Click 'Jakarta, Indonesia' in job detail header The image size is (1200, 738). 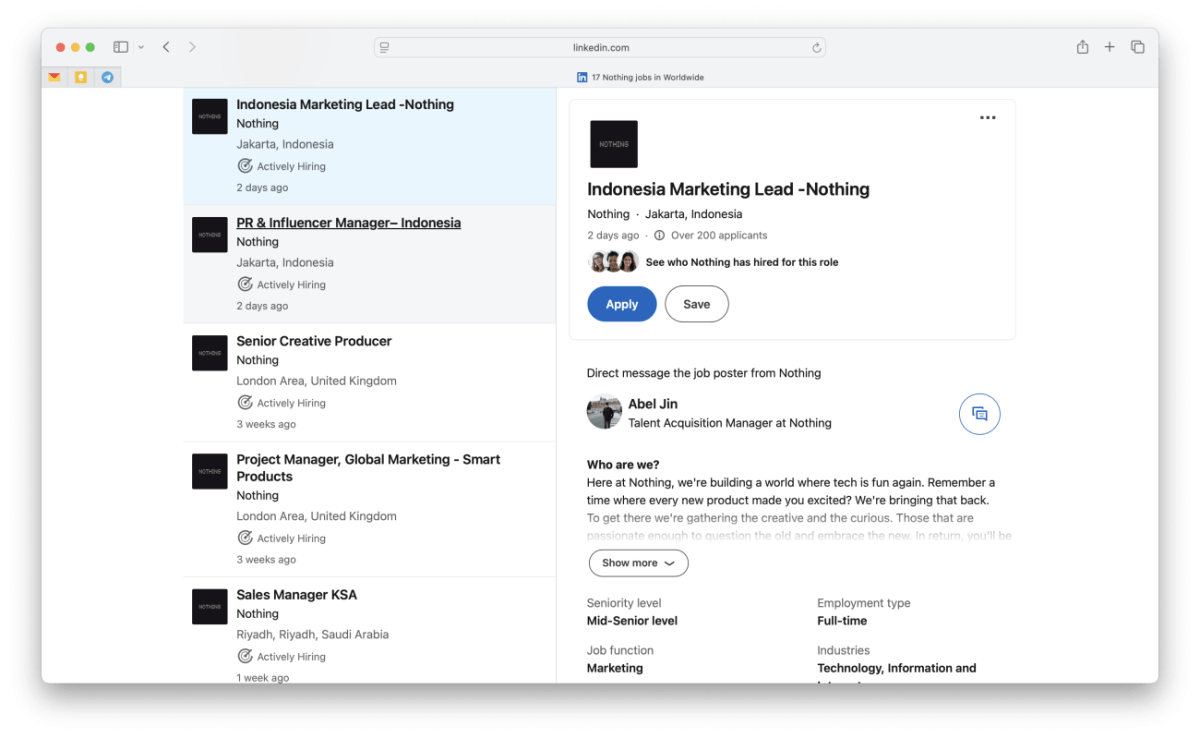[x=694, y=214]
